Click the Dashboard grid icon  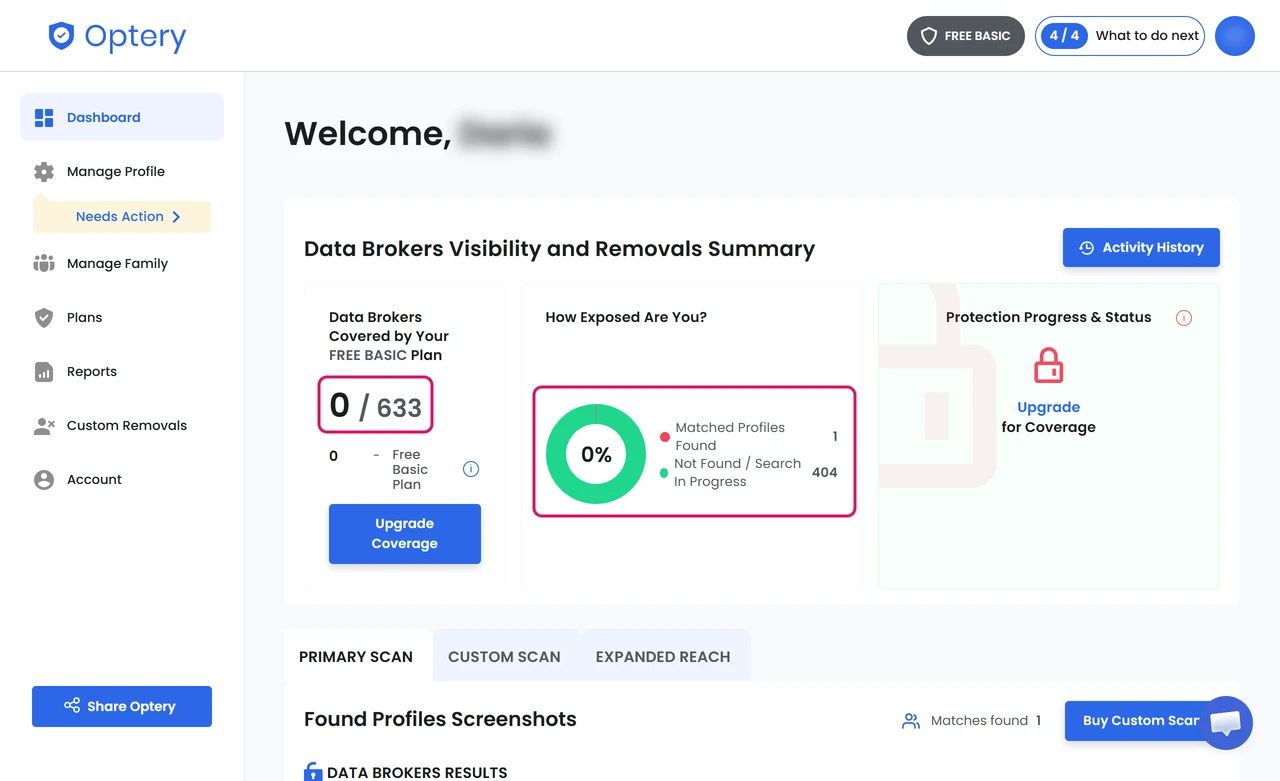tap(44, 118)
